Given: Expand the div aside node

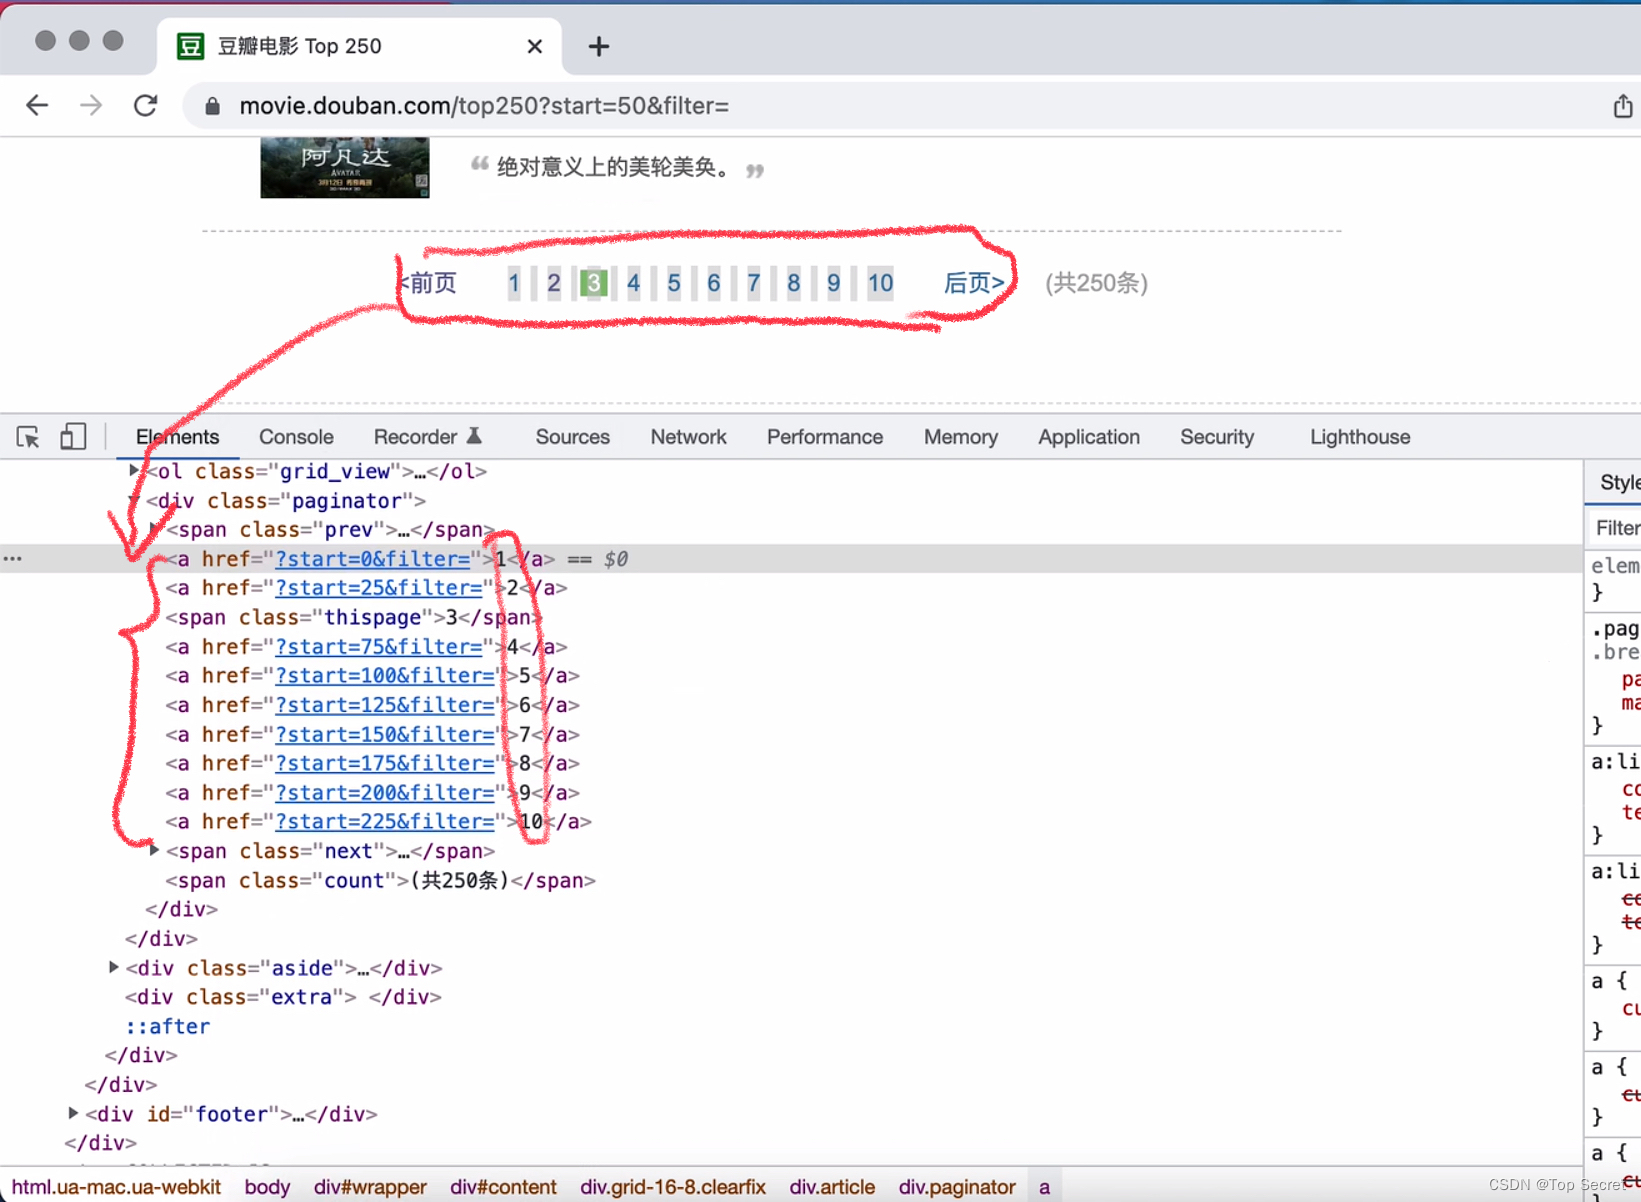Looking at the screenshot, I should pyautogui.click(x=114, y=968).
